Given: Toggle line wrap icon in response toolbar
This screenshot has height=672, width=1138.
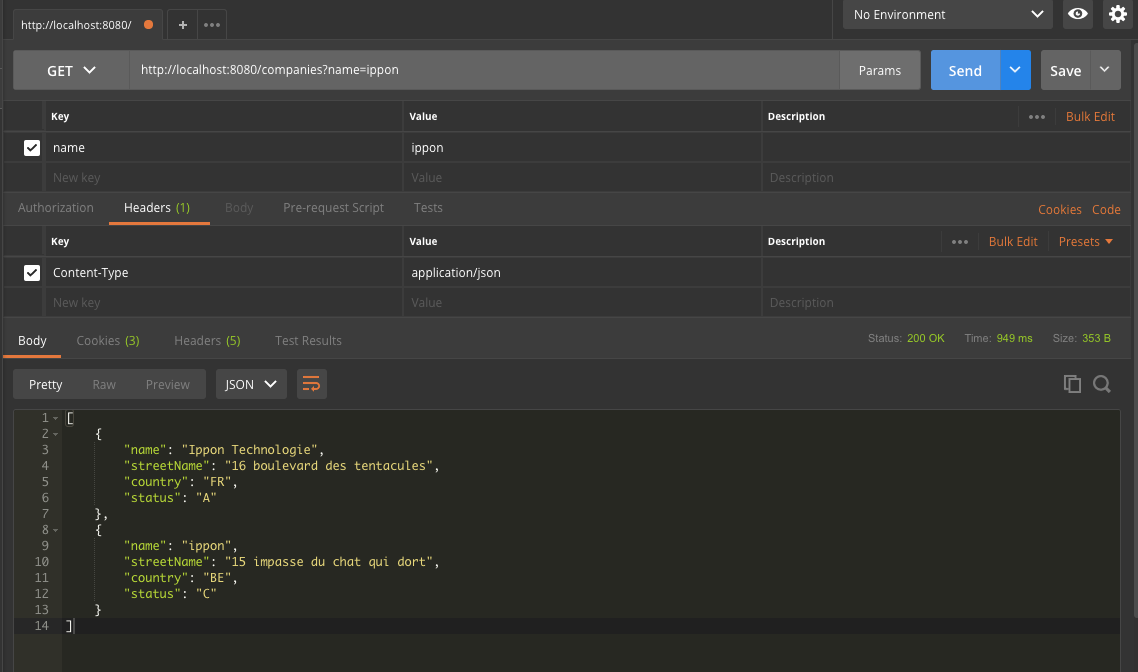Looking at the screenshot, I should tap(312, 384).
